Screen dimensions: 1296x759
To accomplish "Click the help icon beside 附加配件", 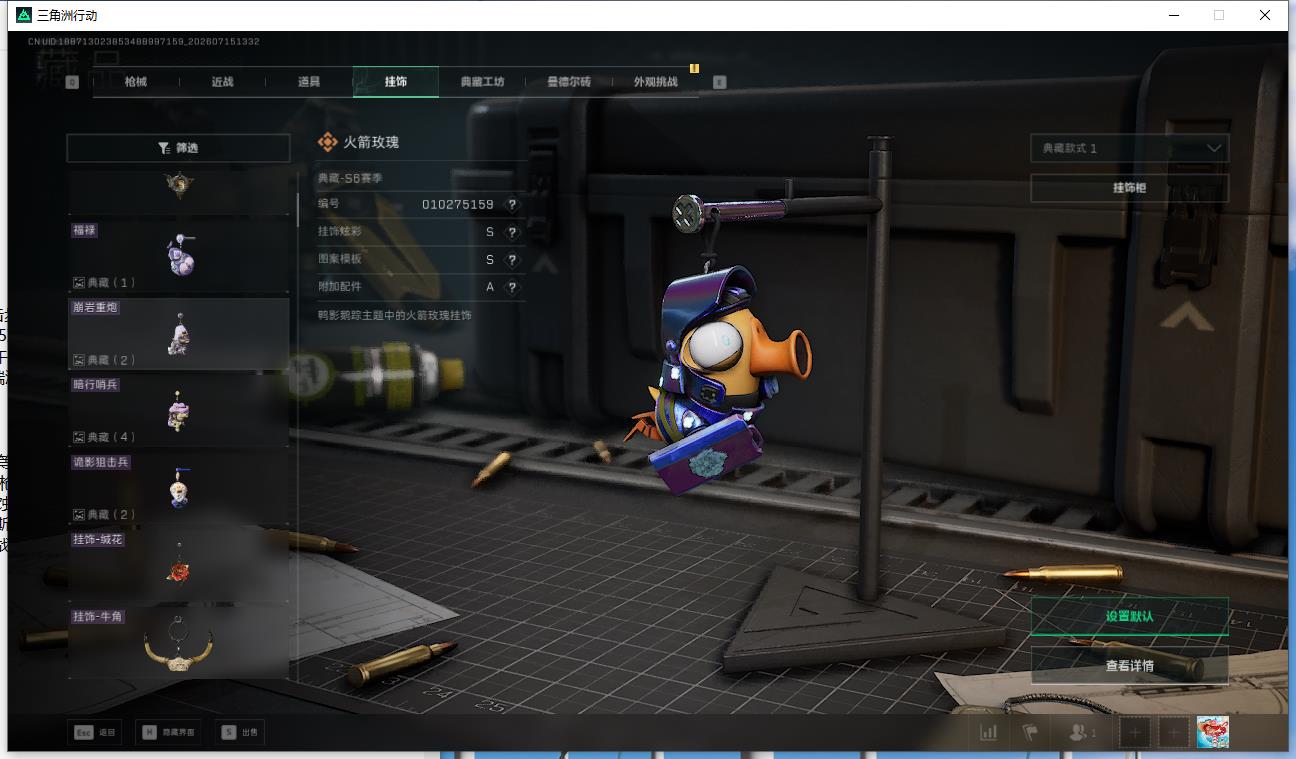I will click(x=512, y=287).
